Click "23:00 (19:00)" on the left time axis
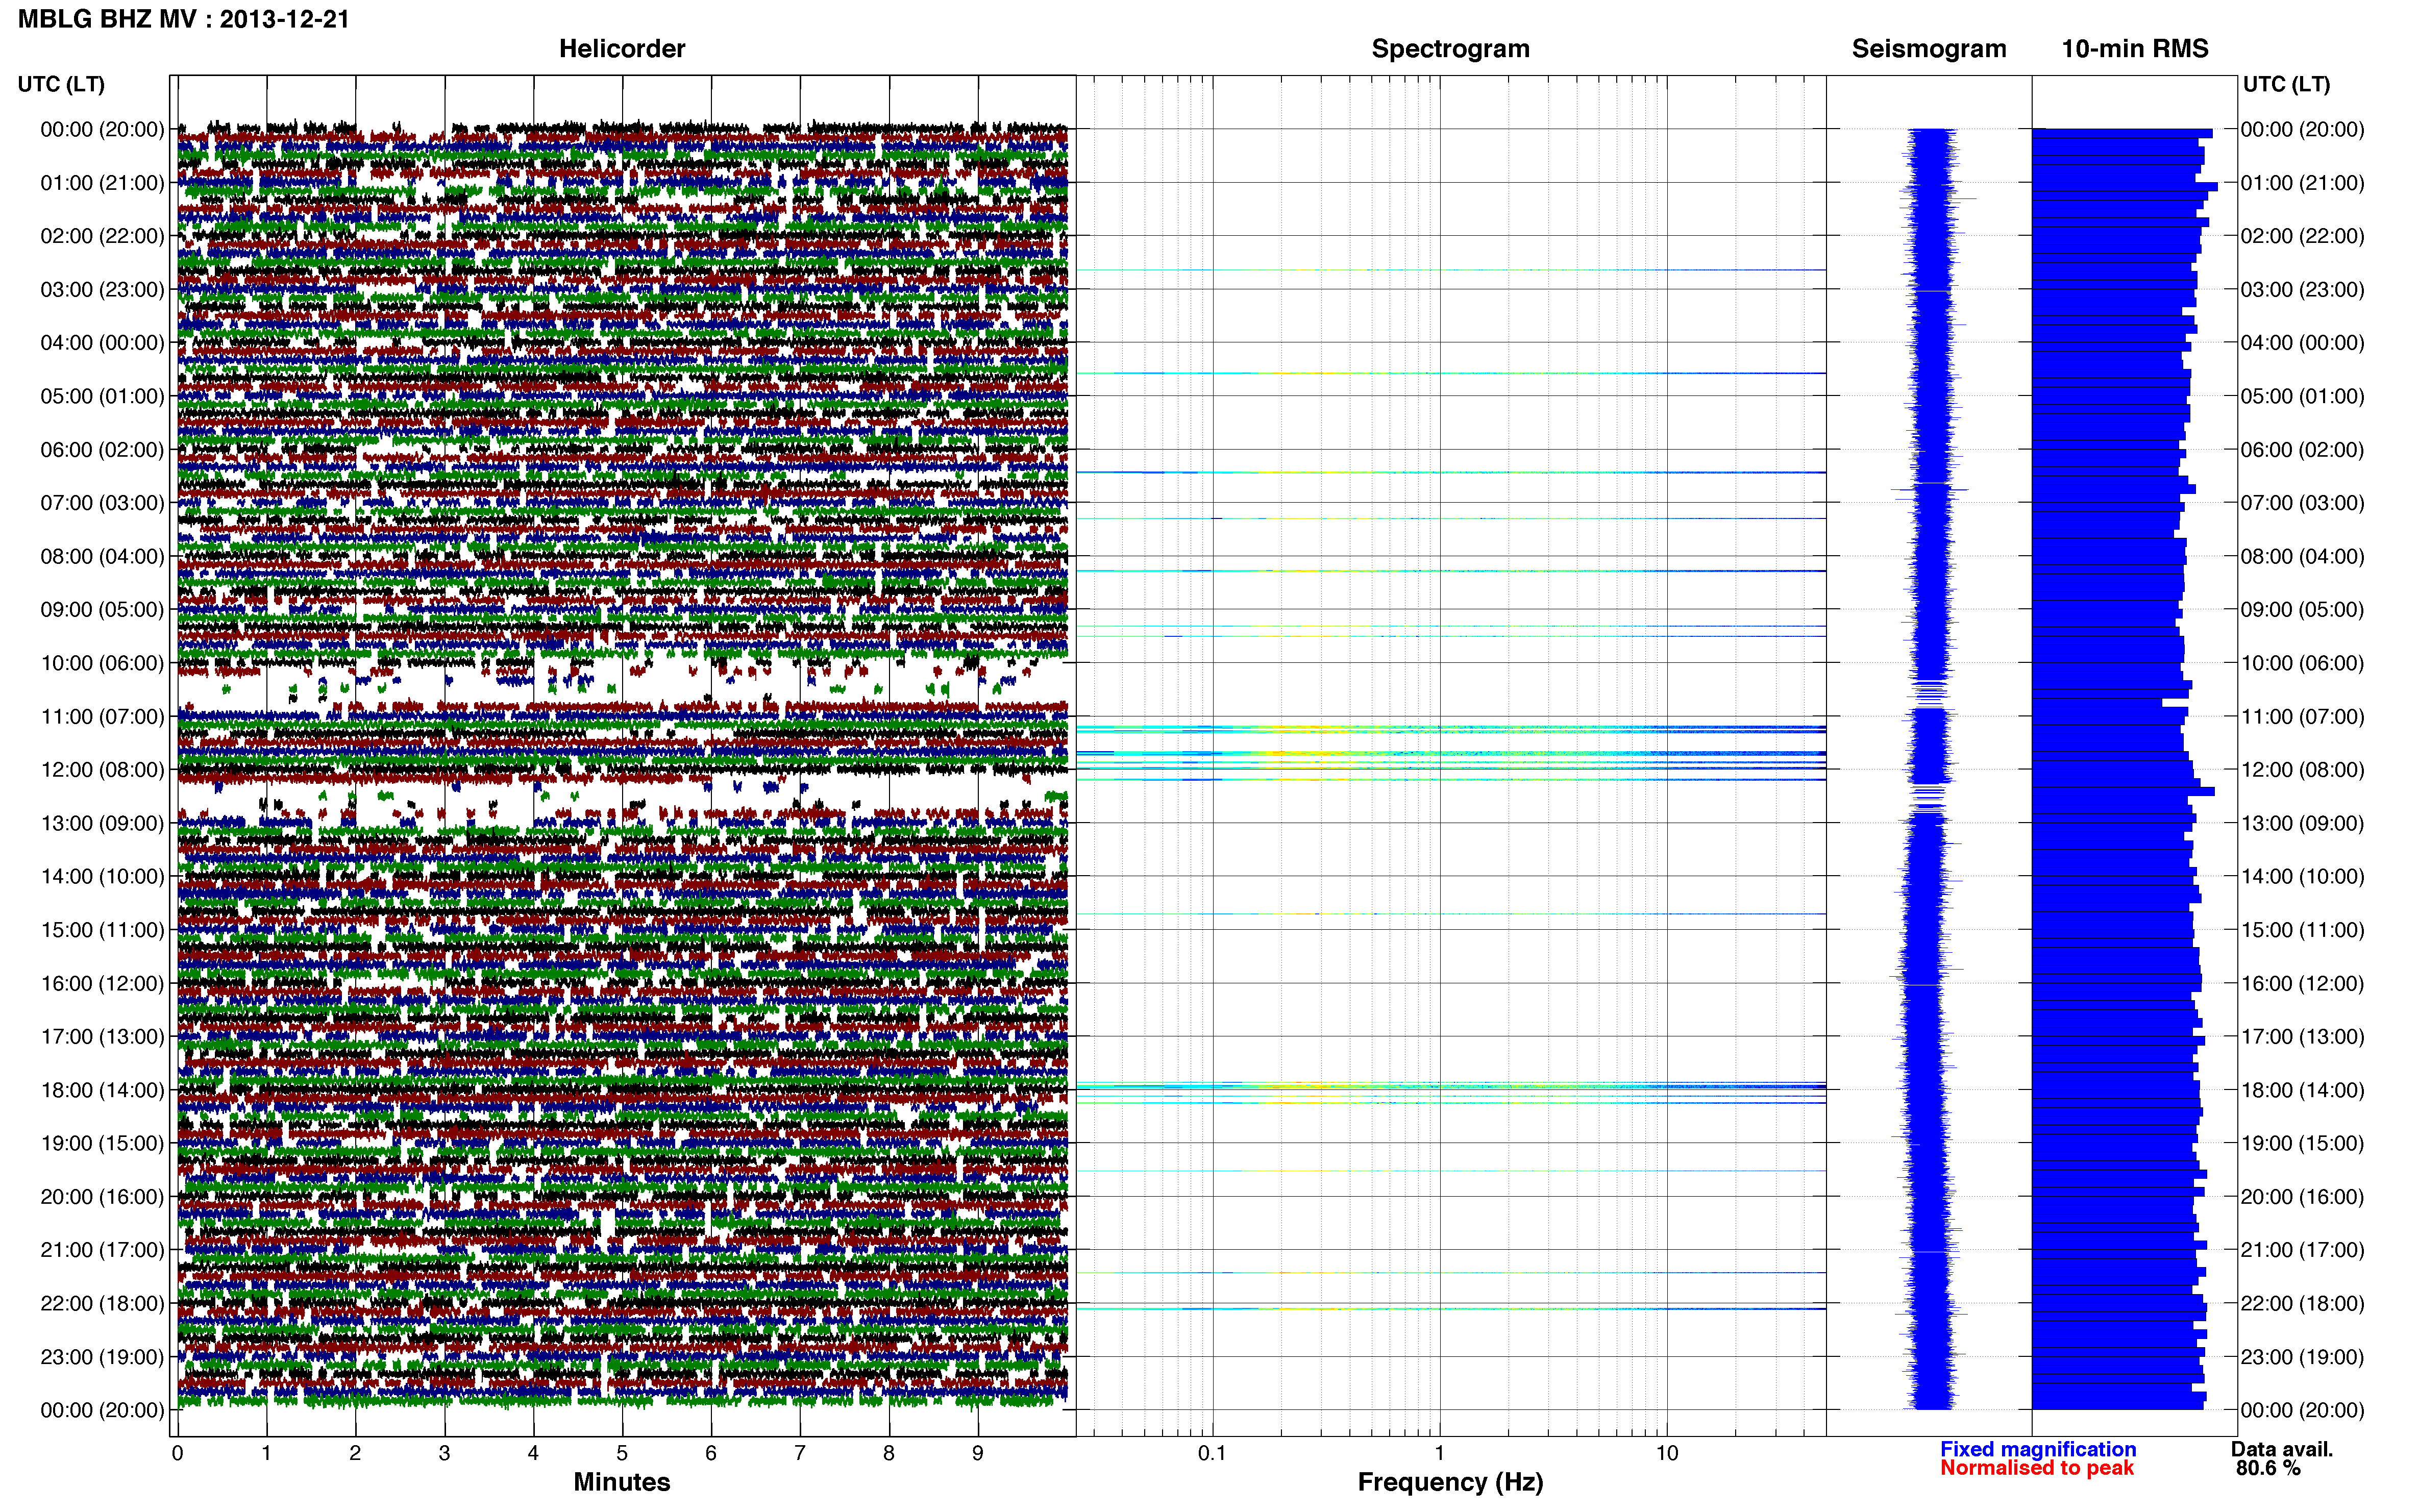Image resolution: width=2419 pixels, height=1512 pixels. pyautogui.click(x=102, y=1357)
